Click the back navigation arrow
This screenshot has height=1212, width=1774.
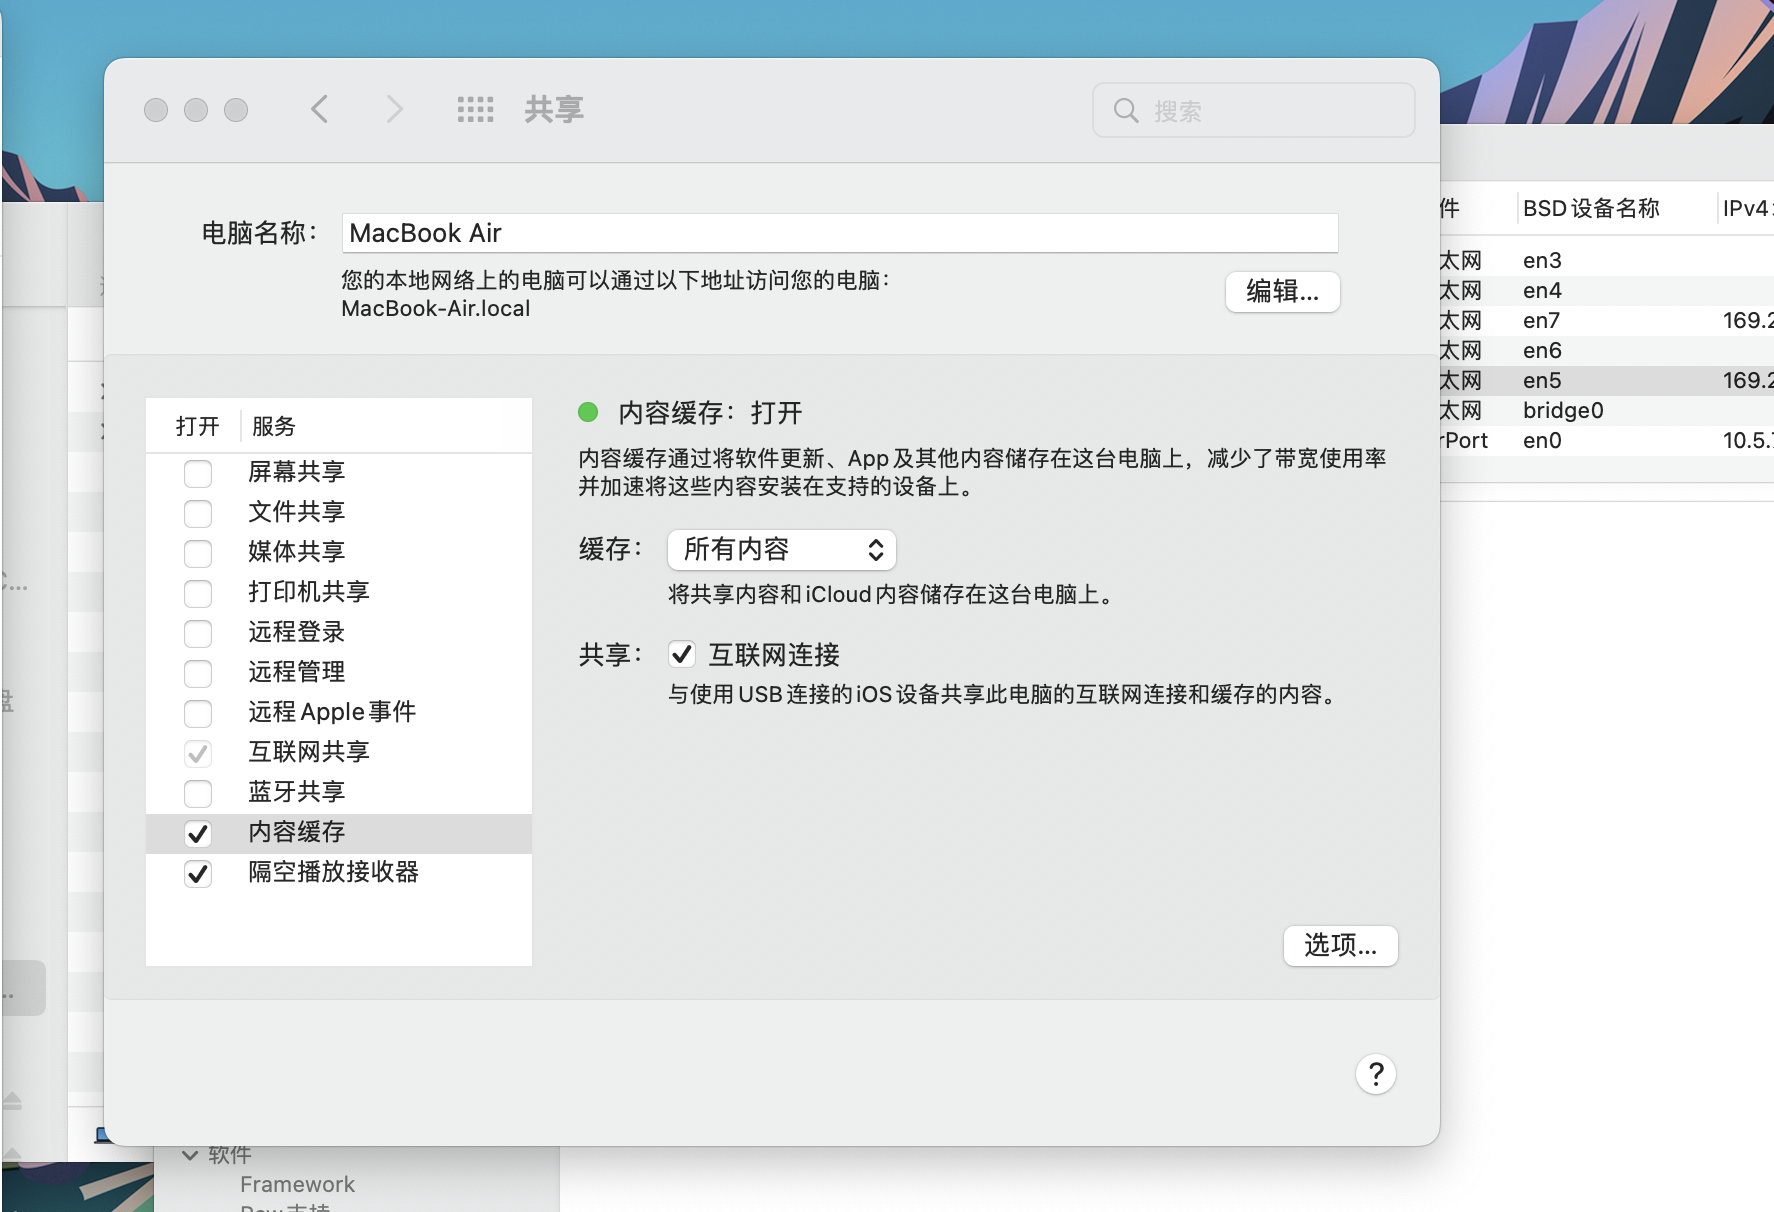point(320,109)
